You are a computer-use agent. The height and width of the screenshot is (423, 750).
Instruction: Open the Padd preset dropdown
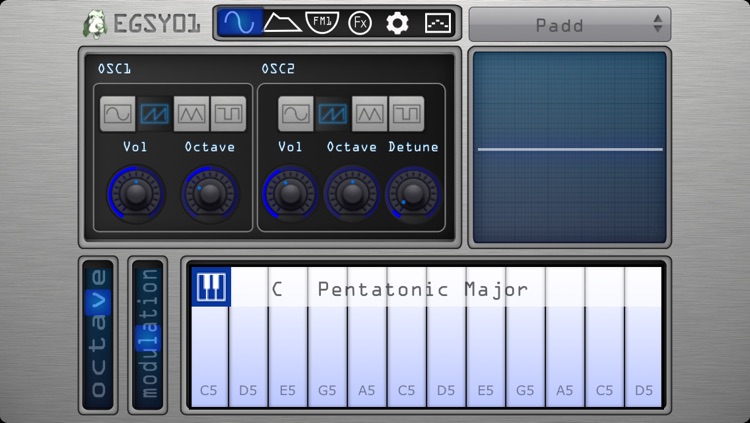tap(570, 24)
